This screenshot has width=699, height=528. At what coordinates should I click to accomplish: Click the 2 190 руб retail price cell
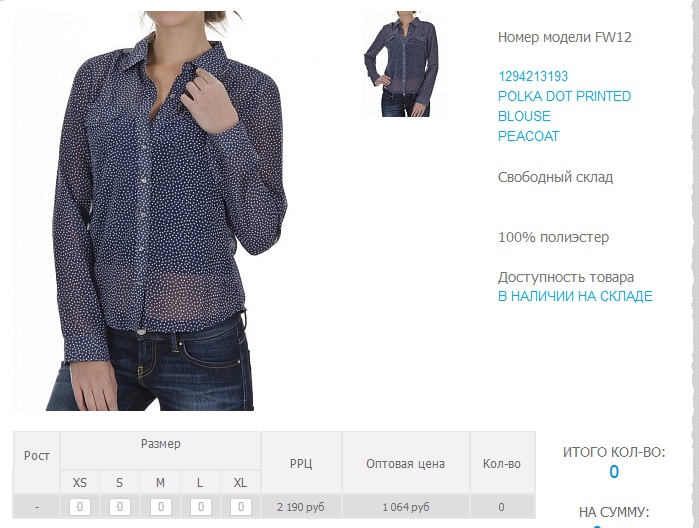click(x=301, y=507)
